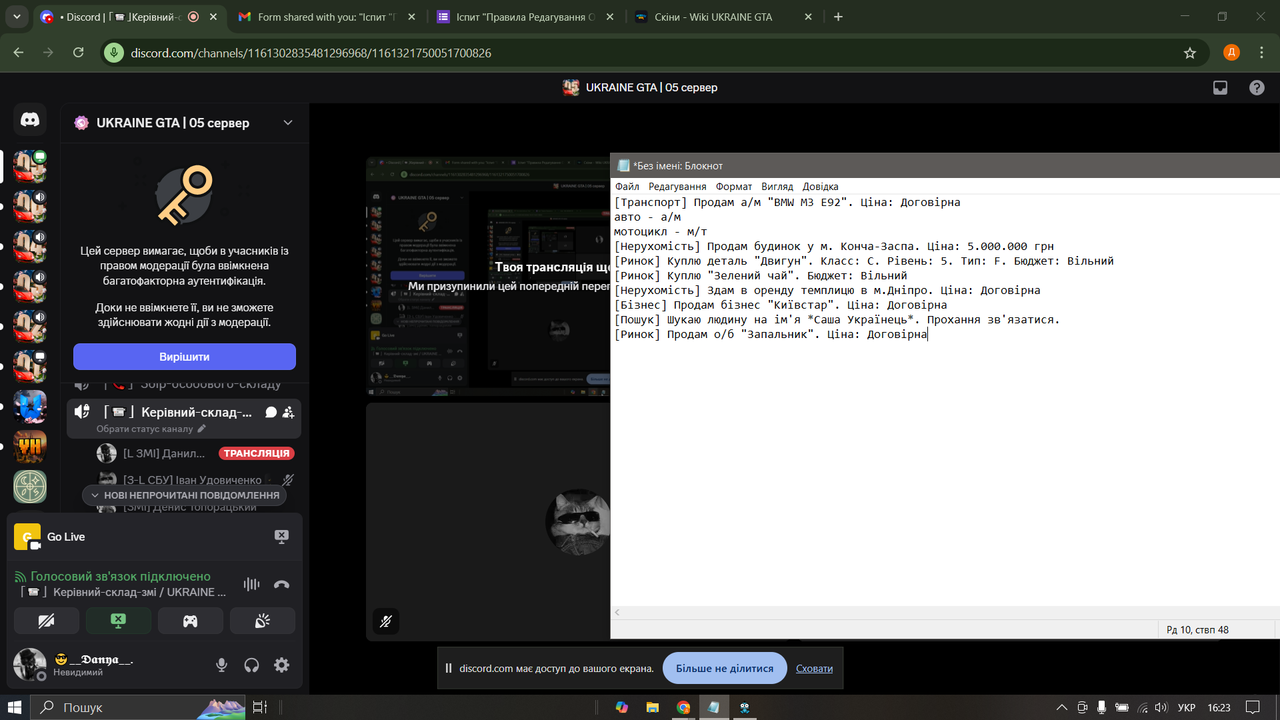Open Task View on the taskbar
1280x720 pixels.
pos(259,707)
